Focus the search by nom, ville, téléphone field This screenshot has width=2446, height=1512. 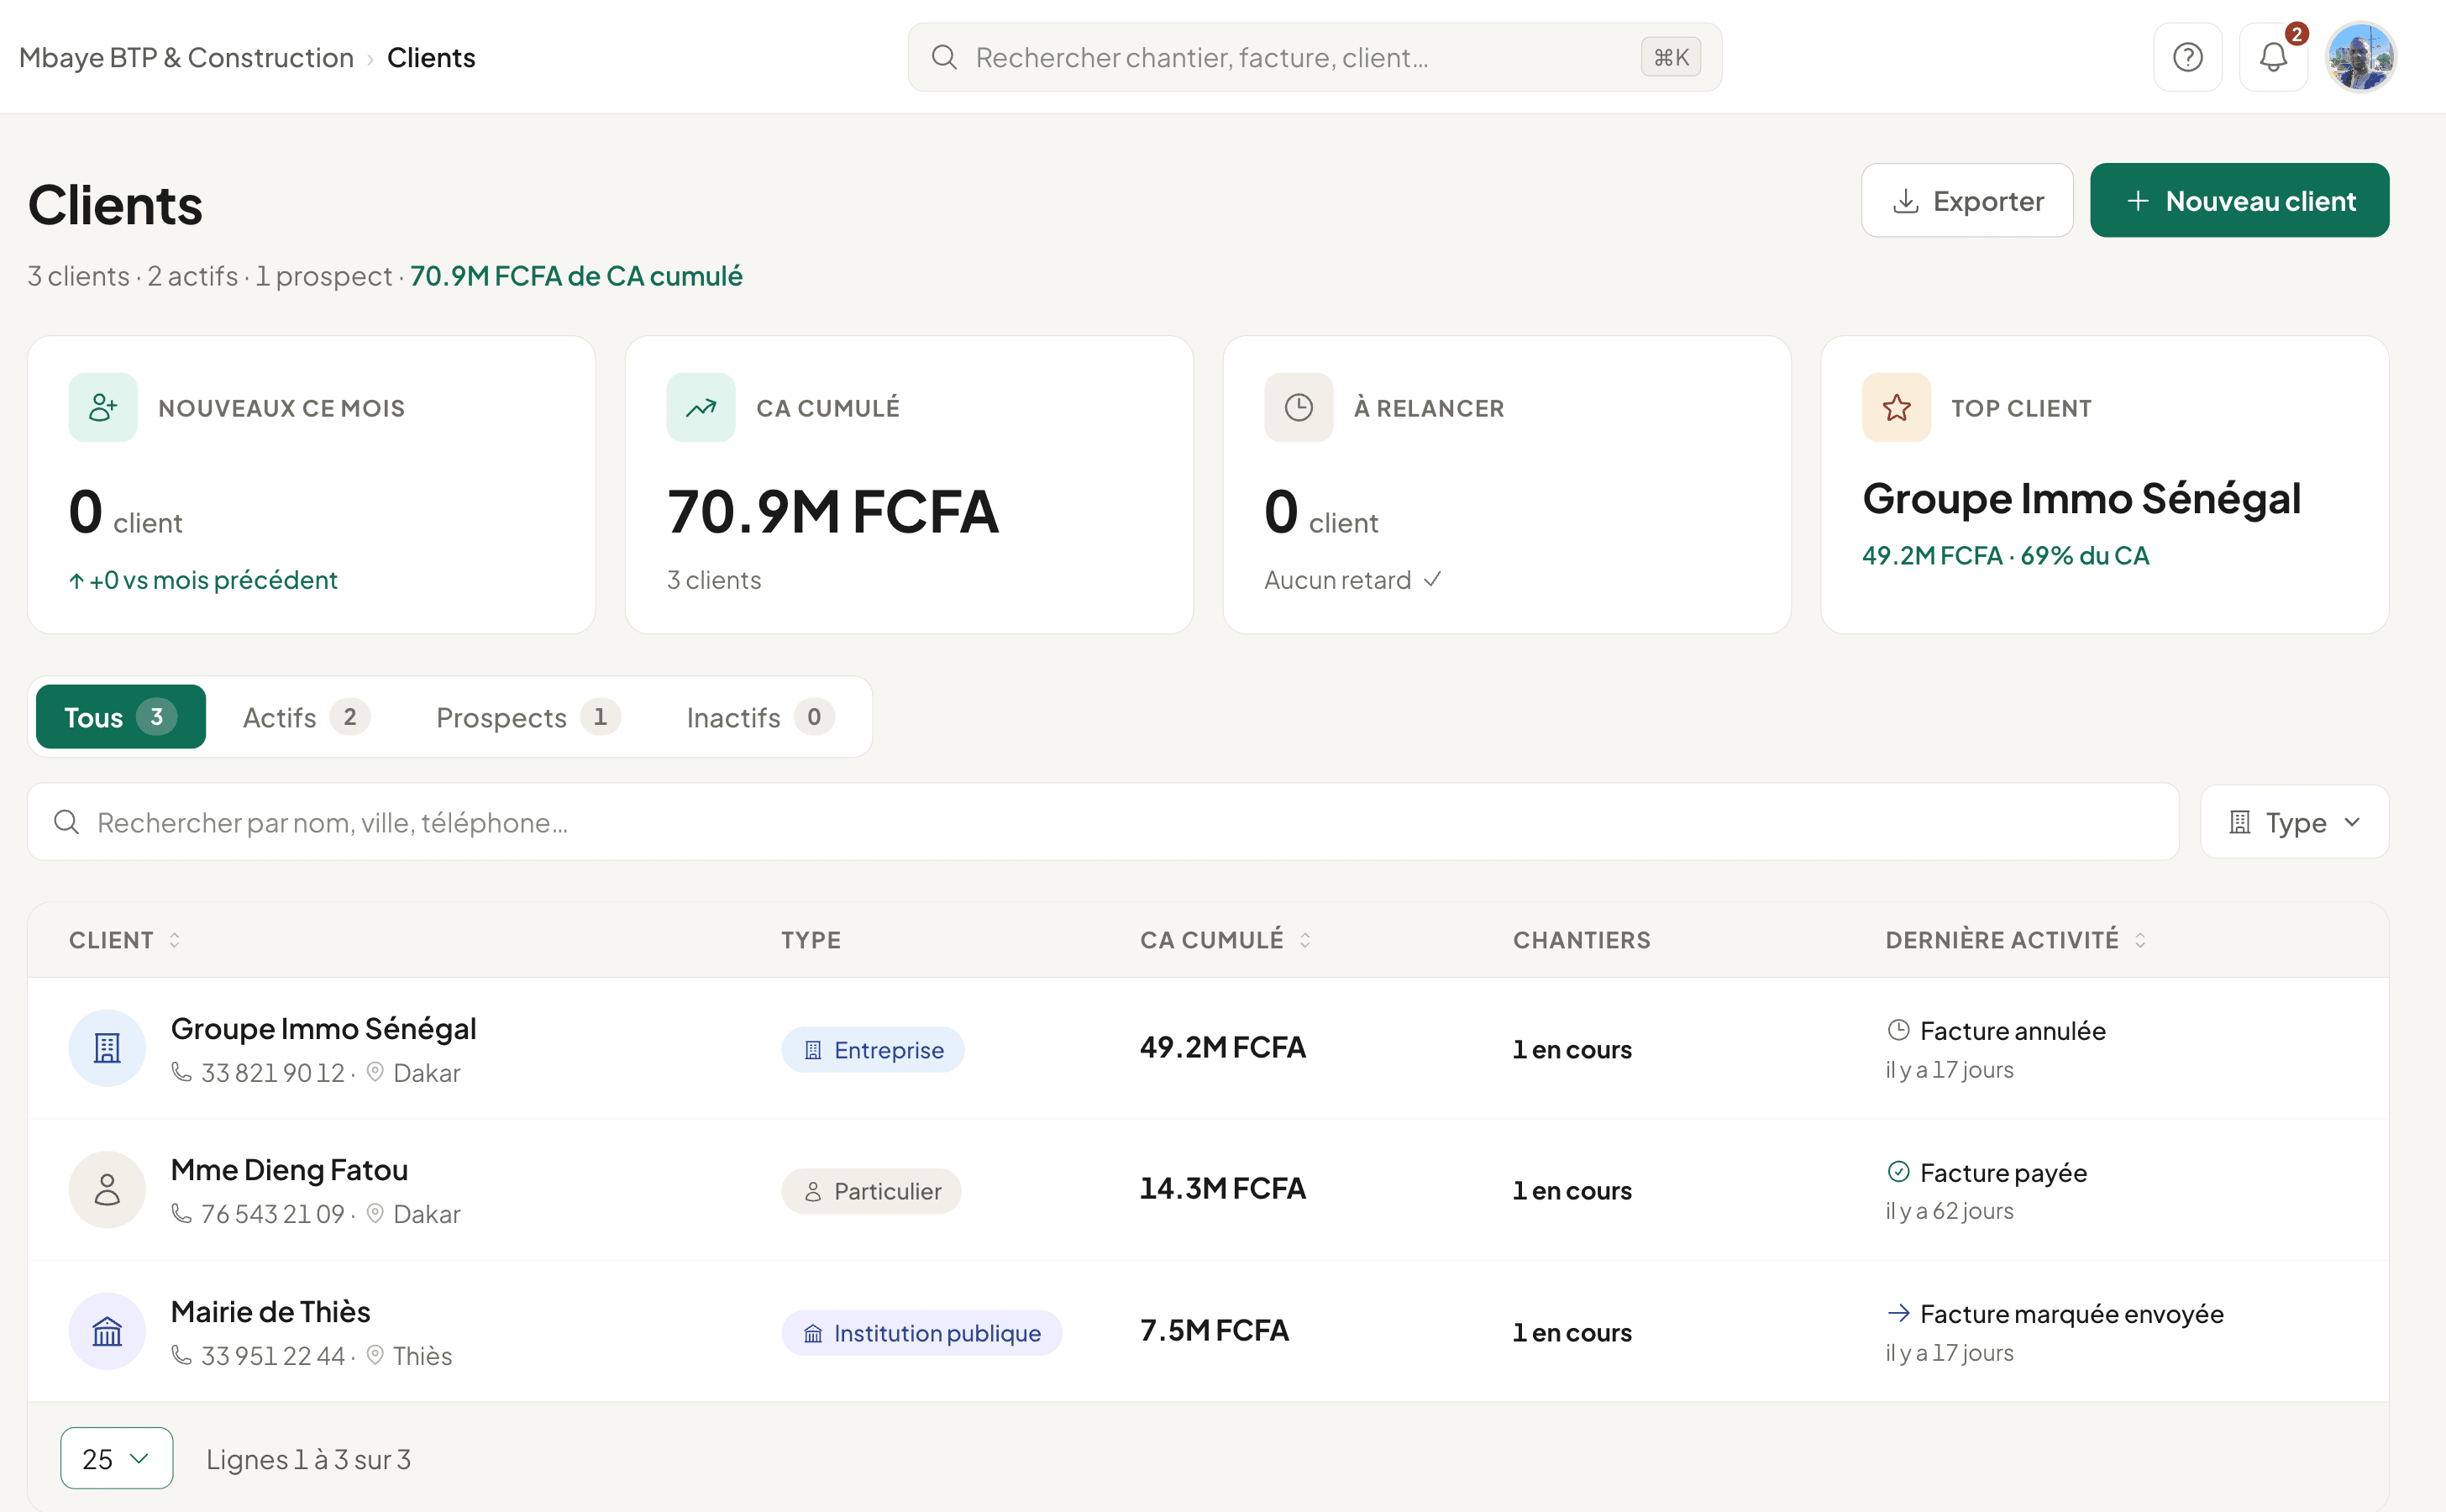pos(1103,822)
